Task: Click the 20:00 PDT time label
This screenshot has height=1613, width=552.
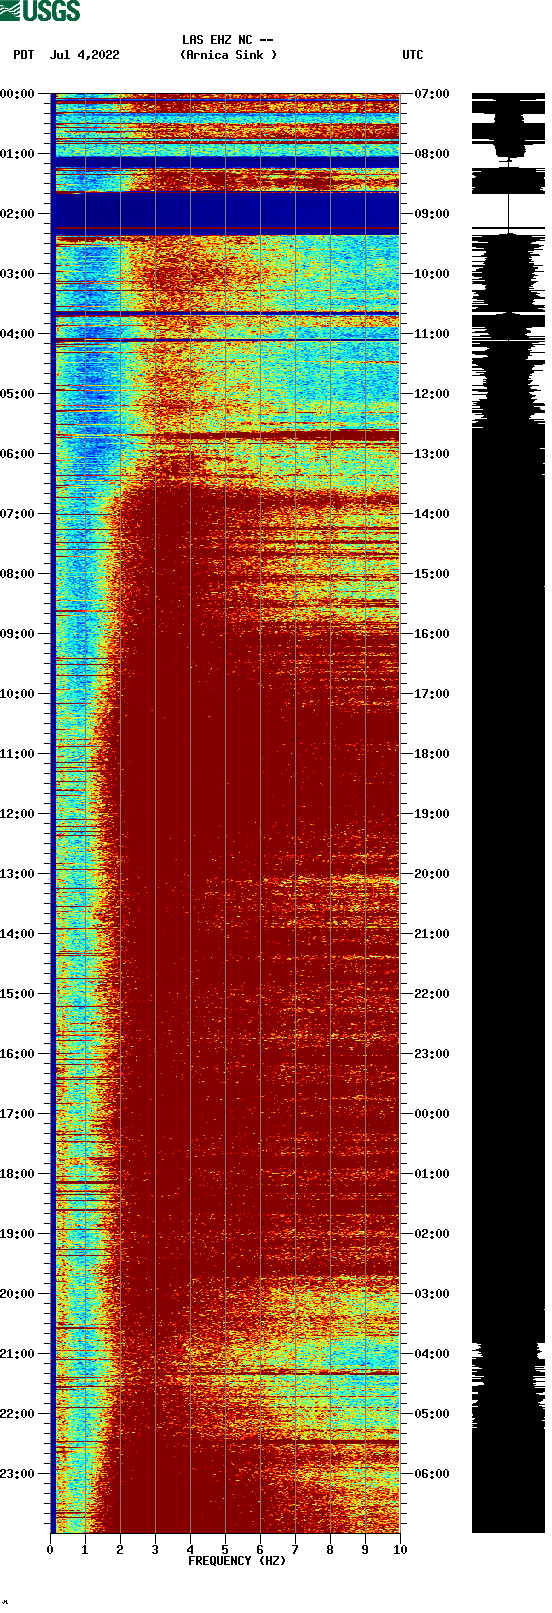Action: pos(17,1294)
